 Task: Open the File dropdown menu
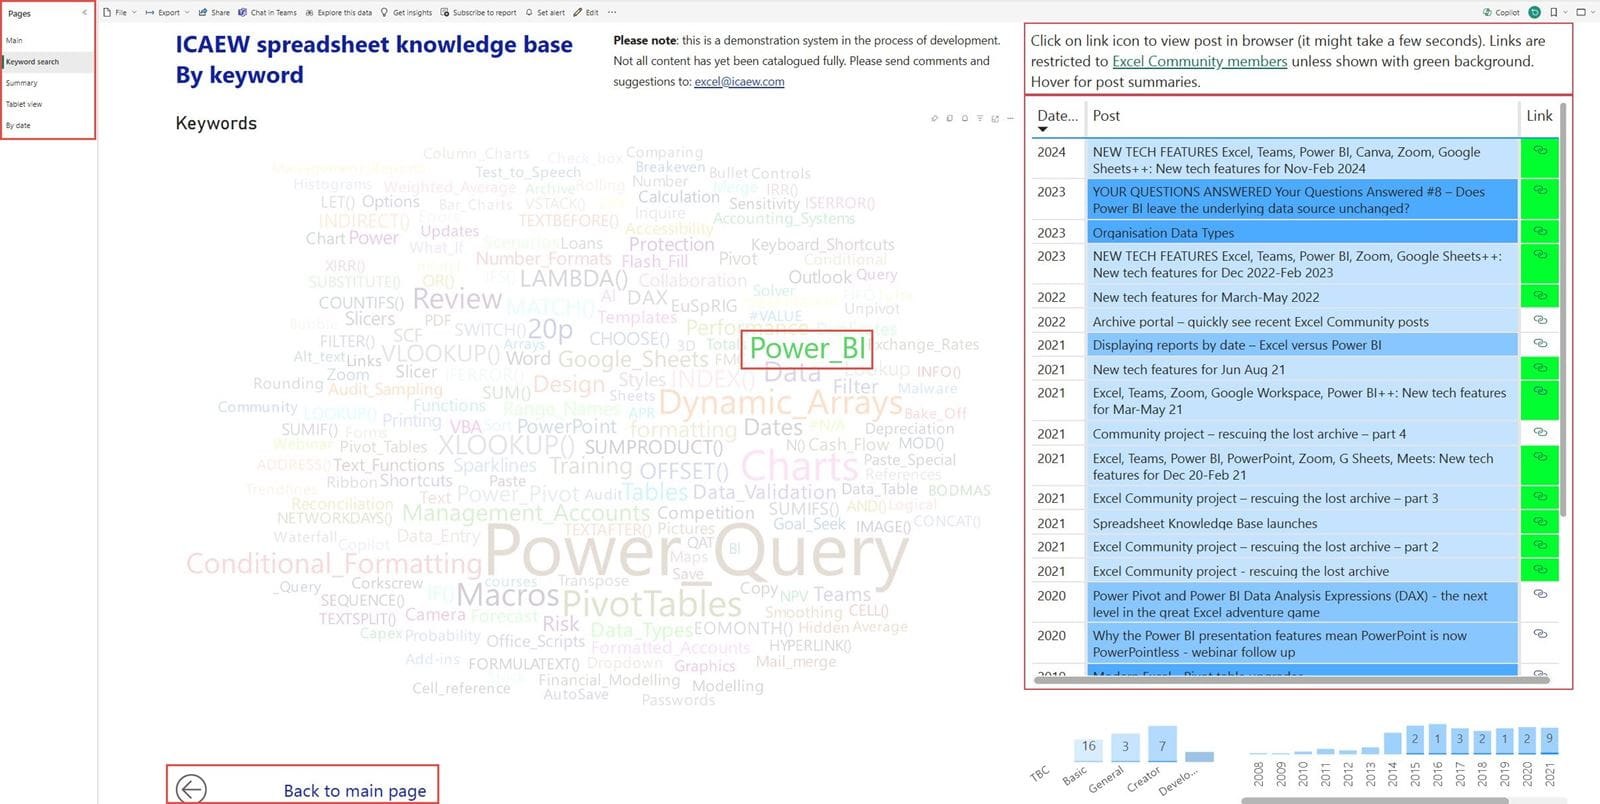click(120, 13)
